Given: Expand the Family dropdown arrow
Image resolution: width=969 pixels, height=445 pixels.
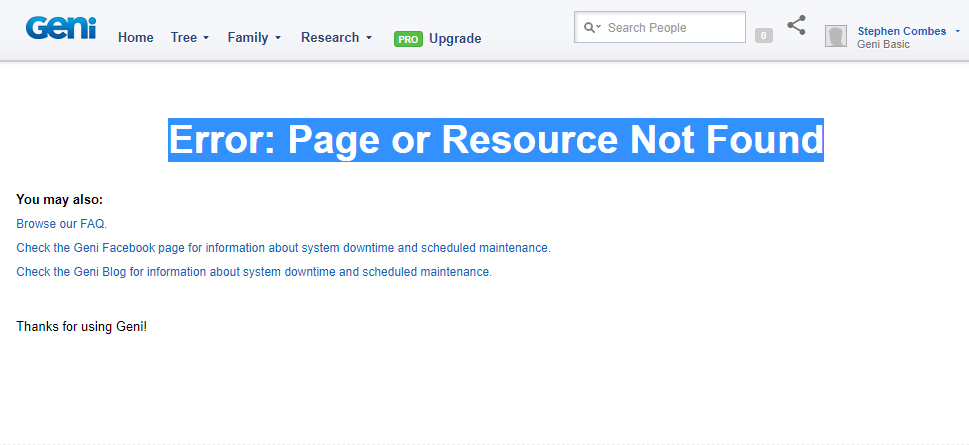Looking at the screenshot, I should point(278,38).
